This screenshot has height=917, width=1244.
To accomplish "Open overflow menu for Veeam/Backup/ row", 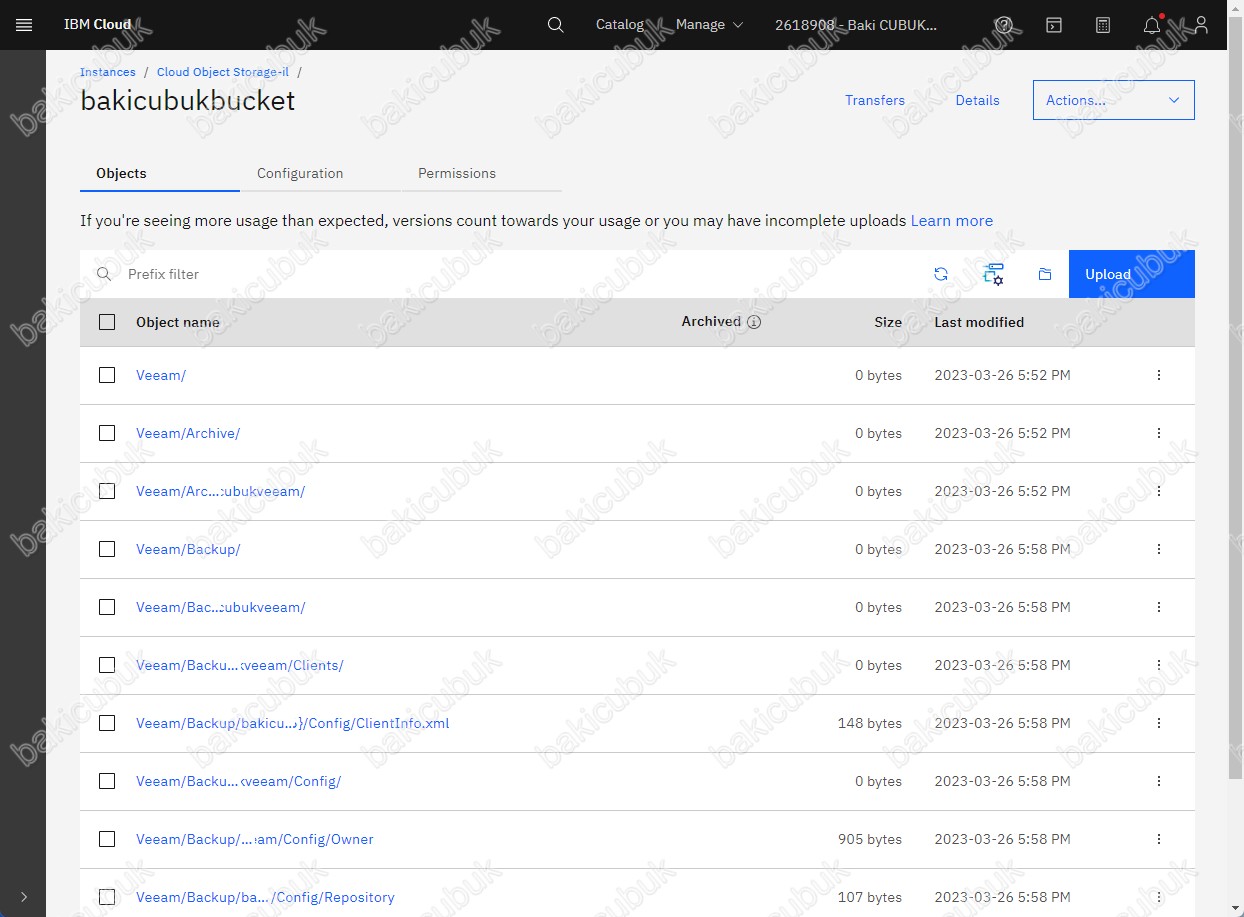I will click(x=1159, y=549).
